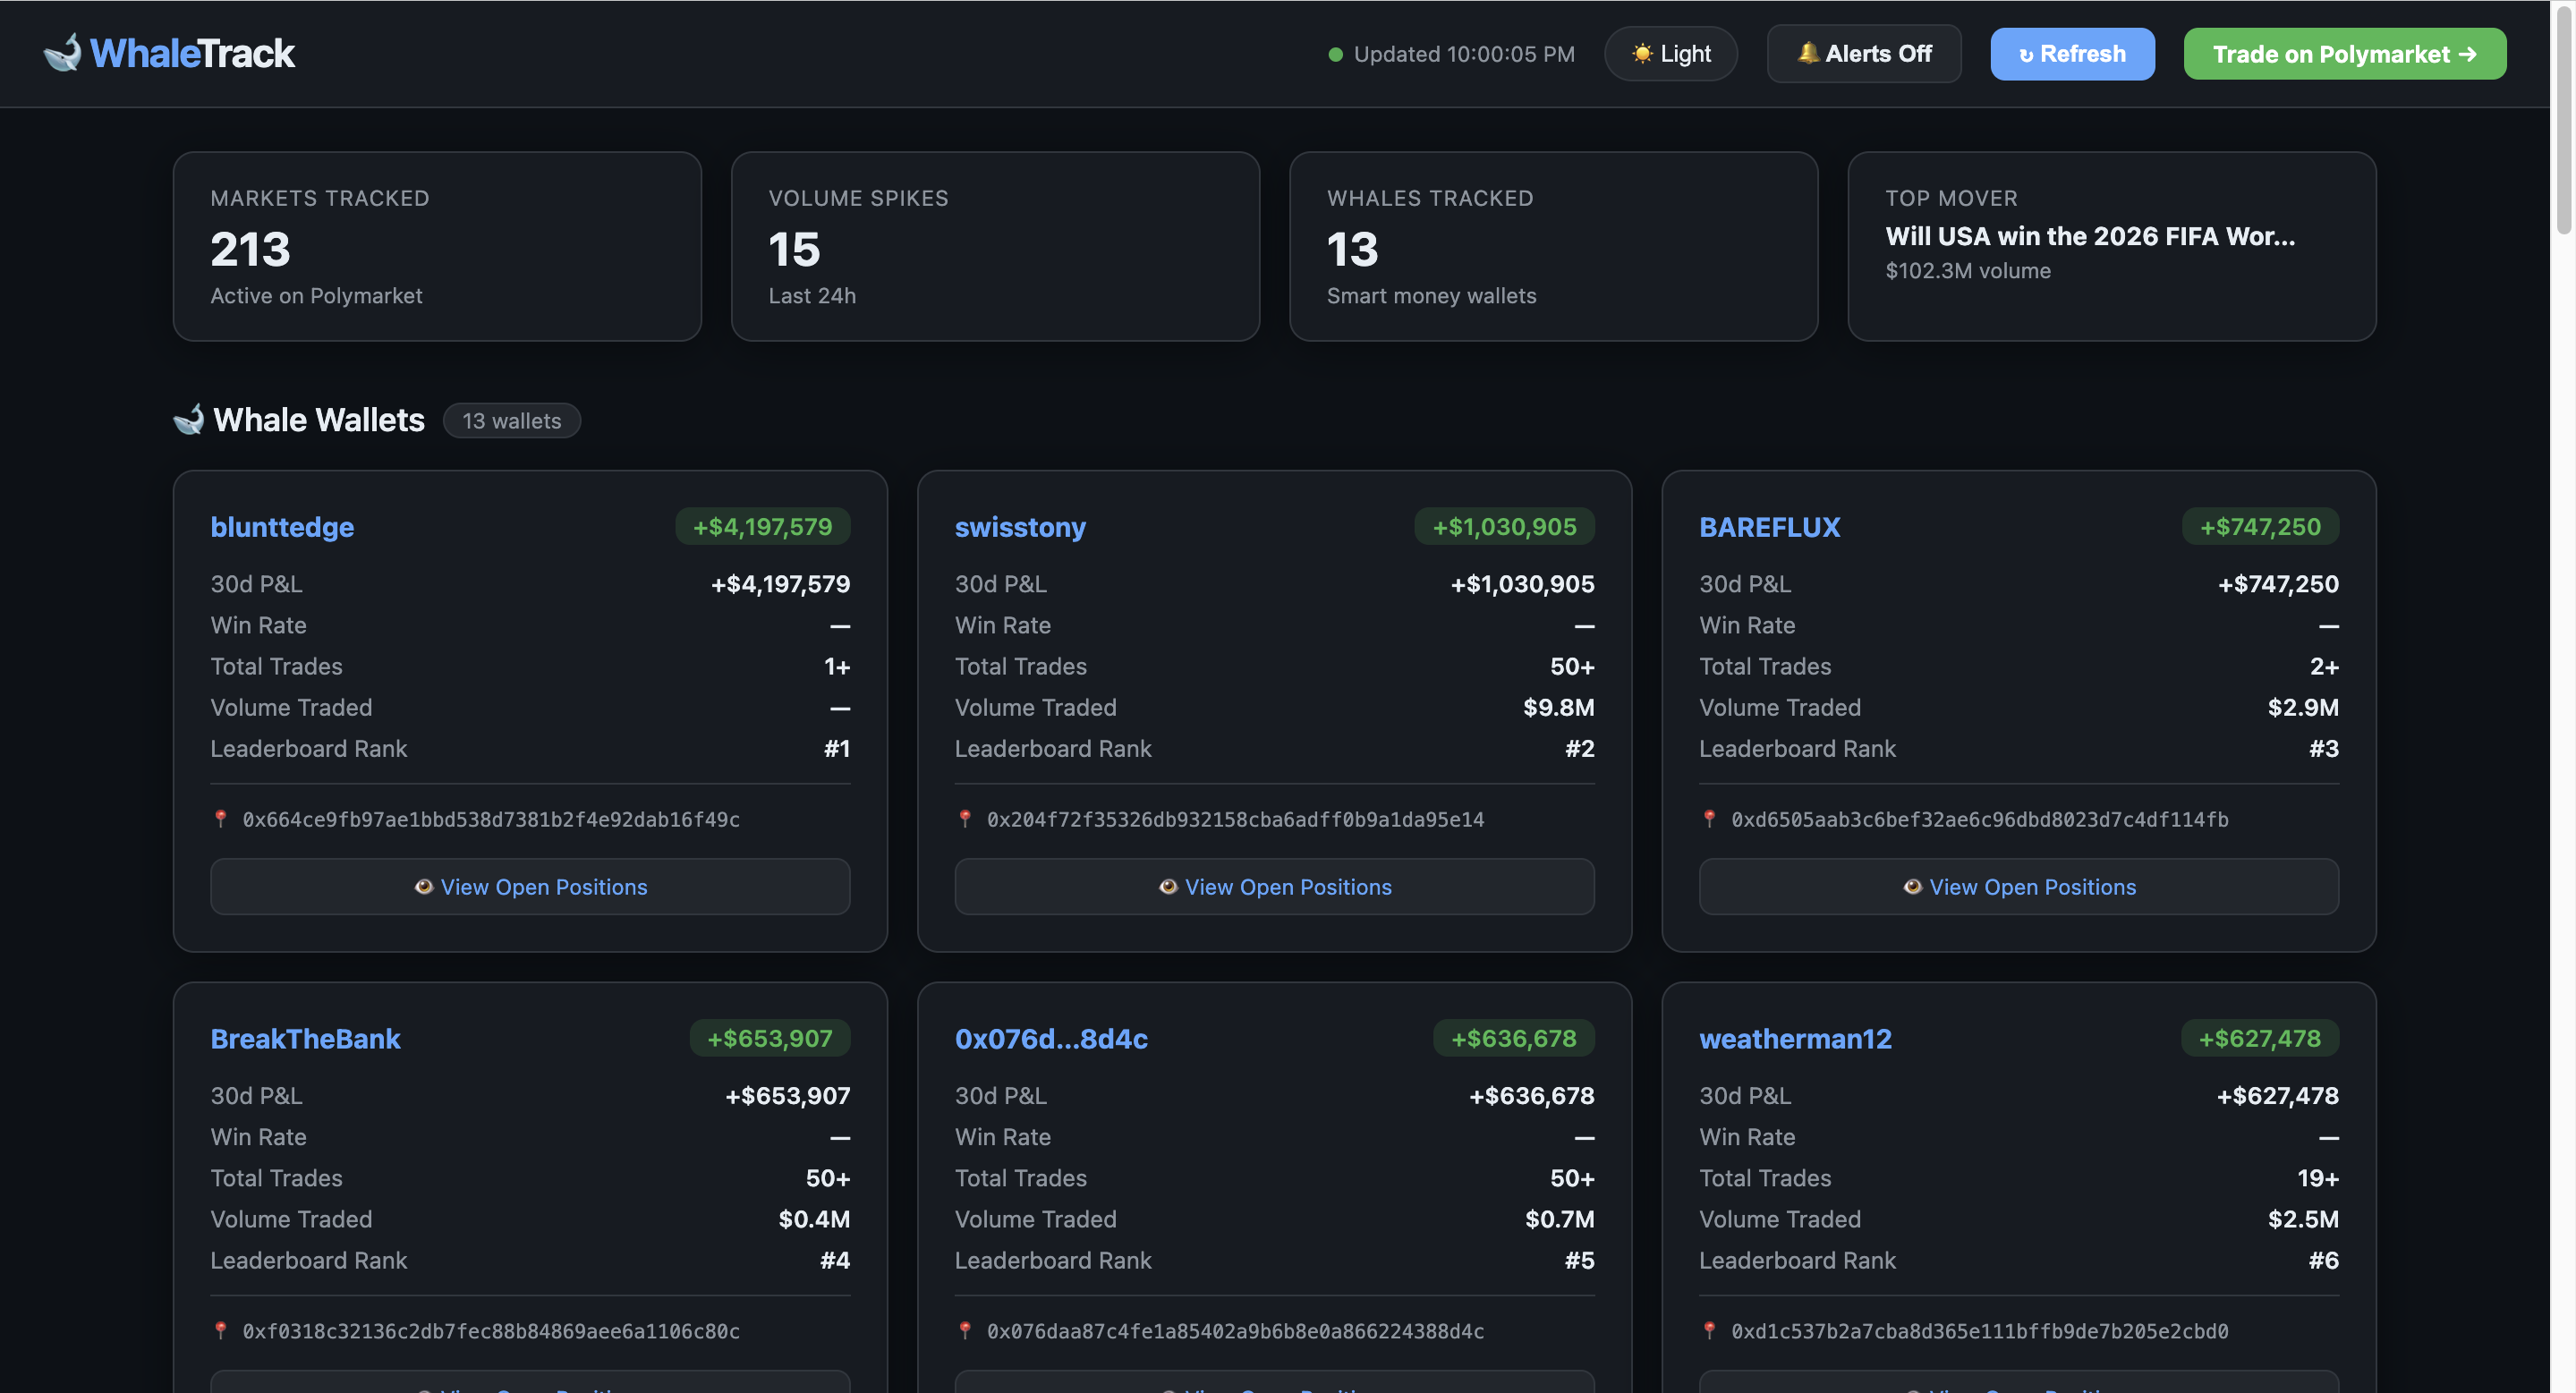Image resolution: width=2576 pixels, height=1393 pixels.
Task: Open the Top Mover FIFA market card
Action: point(2111,246)
